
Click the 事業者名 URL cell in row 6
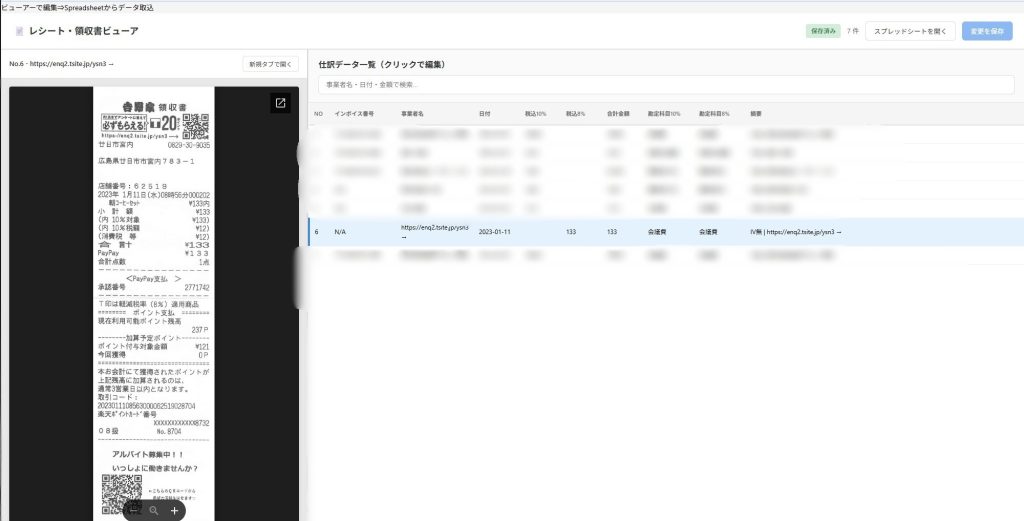coord(434,231)
